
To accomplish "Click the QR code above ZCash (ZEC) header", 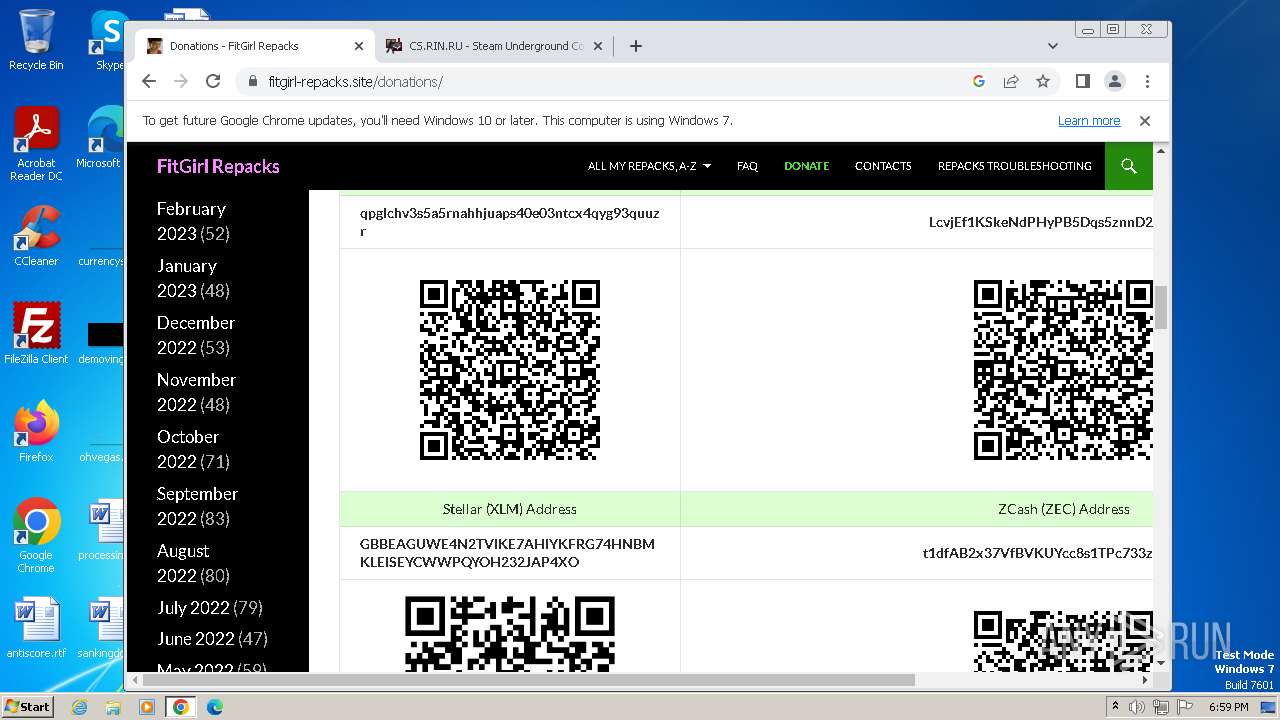I will (x=1063, y=370).
